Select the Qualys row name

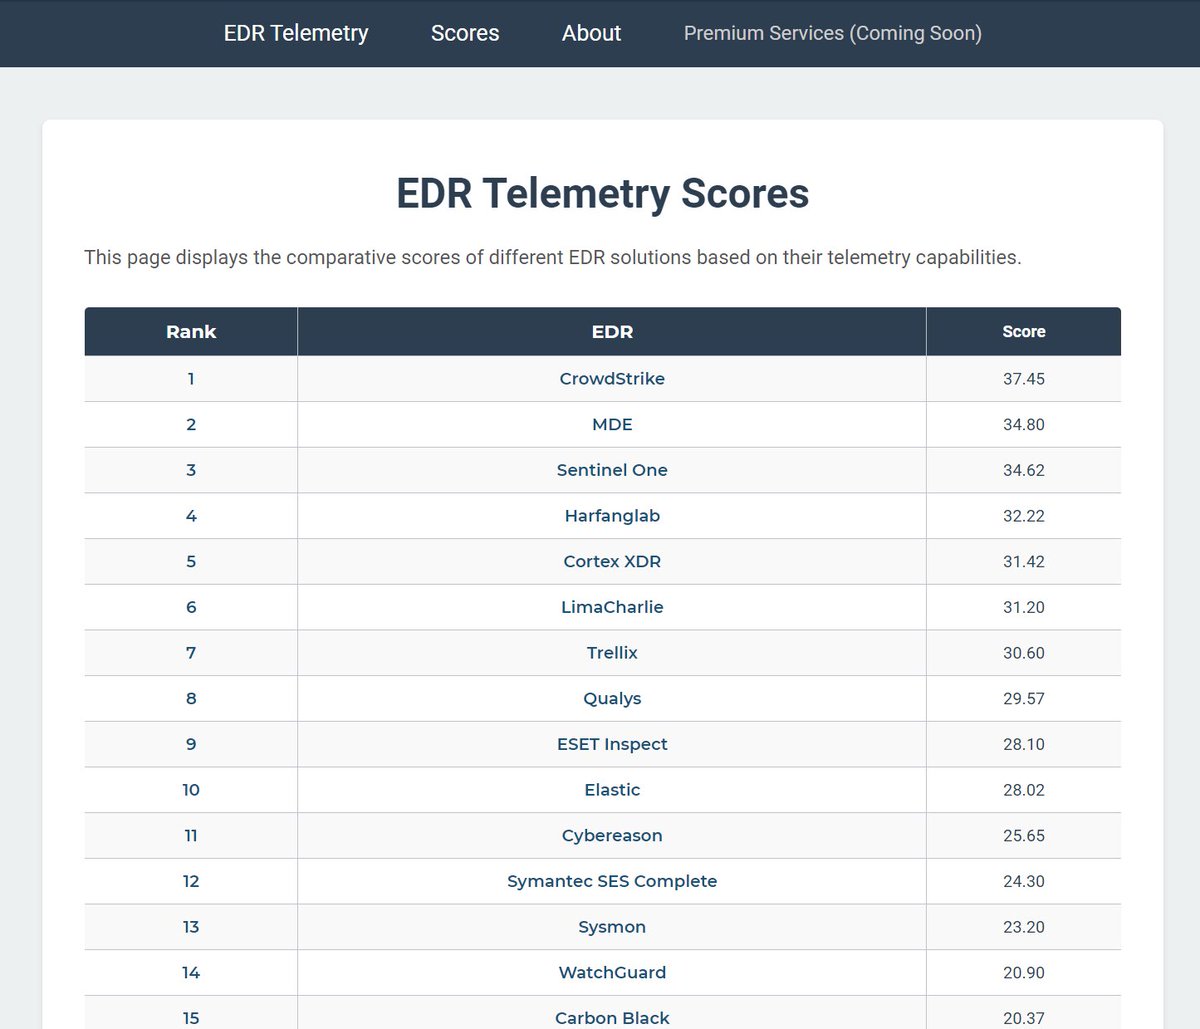point(612,699)
